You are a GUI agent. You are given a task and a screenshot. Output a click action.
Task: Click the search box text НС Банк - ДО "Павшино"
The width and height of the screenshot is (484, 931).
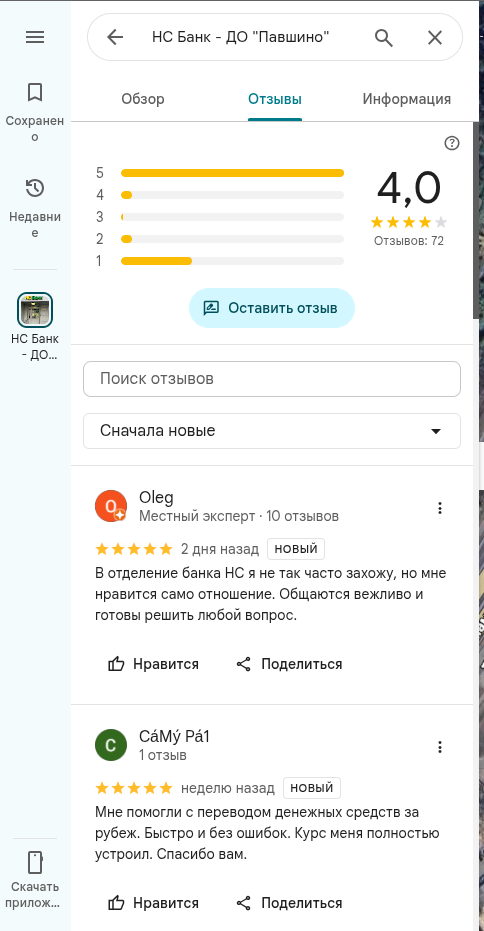241,37
